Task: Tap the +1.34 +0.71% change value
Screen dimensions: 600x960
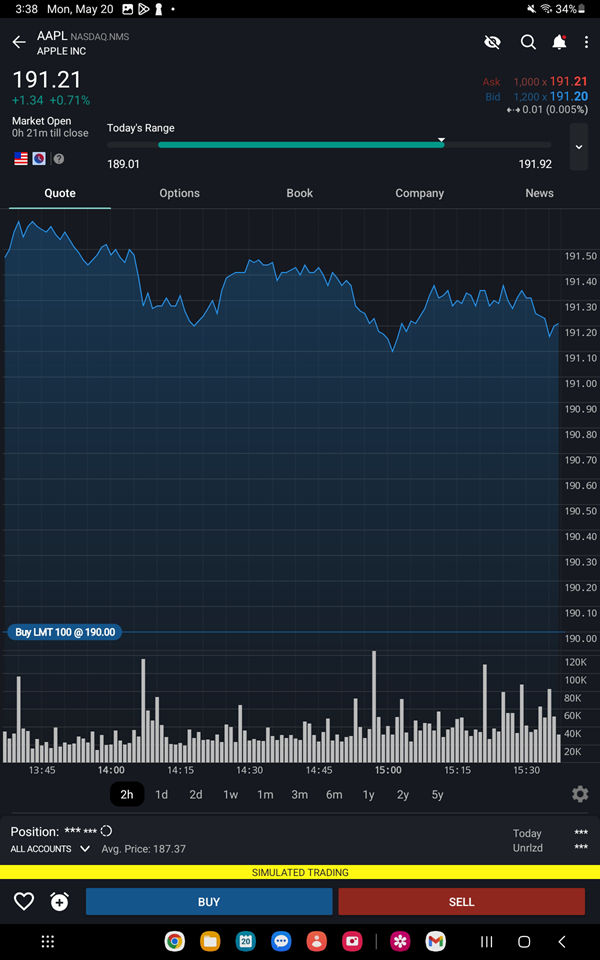Action: pyautogui.click(x=51, y=101)
